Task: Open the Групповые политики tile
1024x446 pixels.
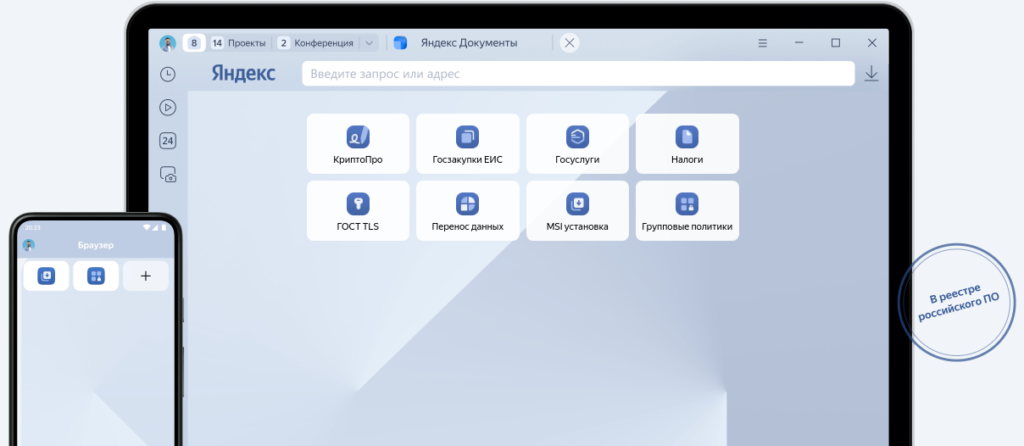Action: pyautogui.click(x=687, y=211)
